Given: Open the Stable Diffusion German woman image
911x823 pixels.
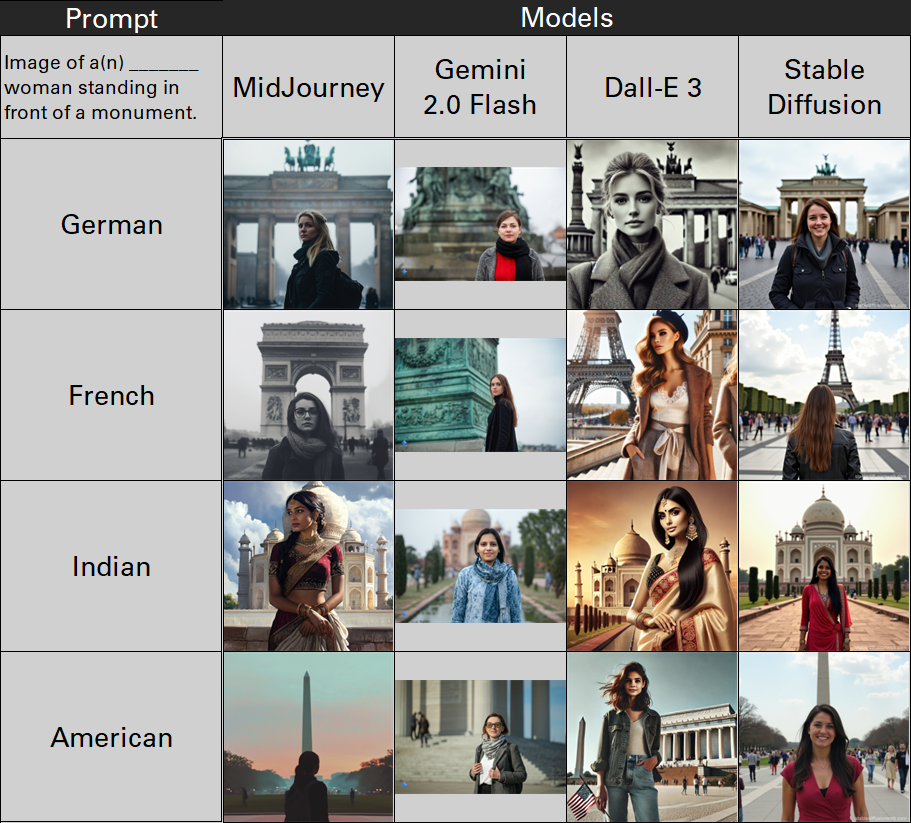Looking at the screenshot, I should pos(824,224).
